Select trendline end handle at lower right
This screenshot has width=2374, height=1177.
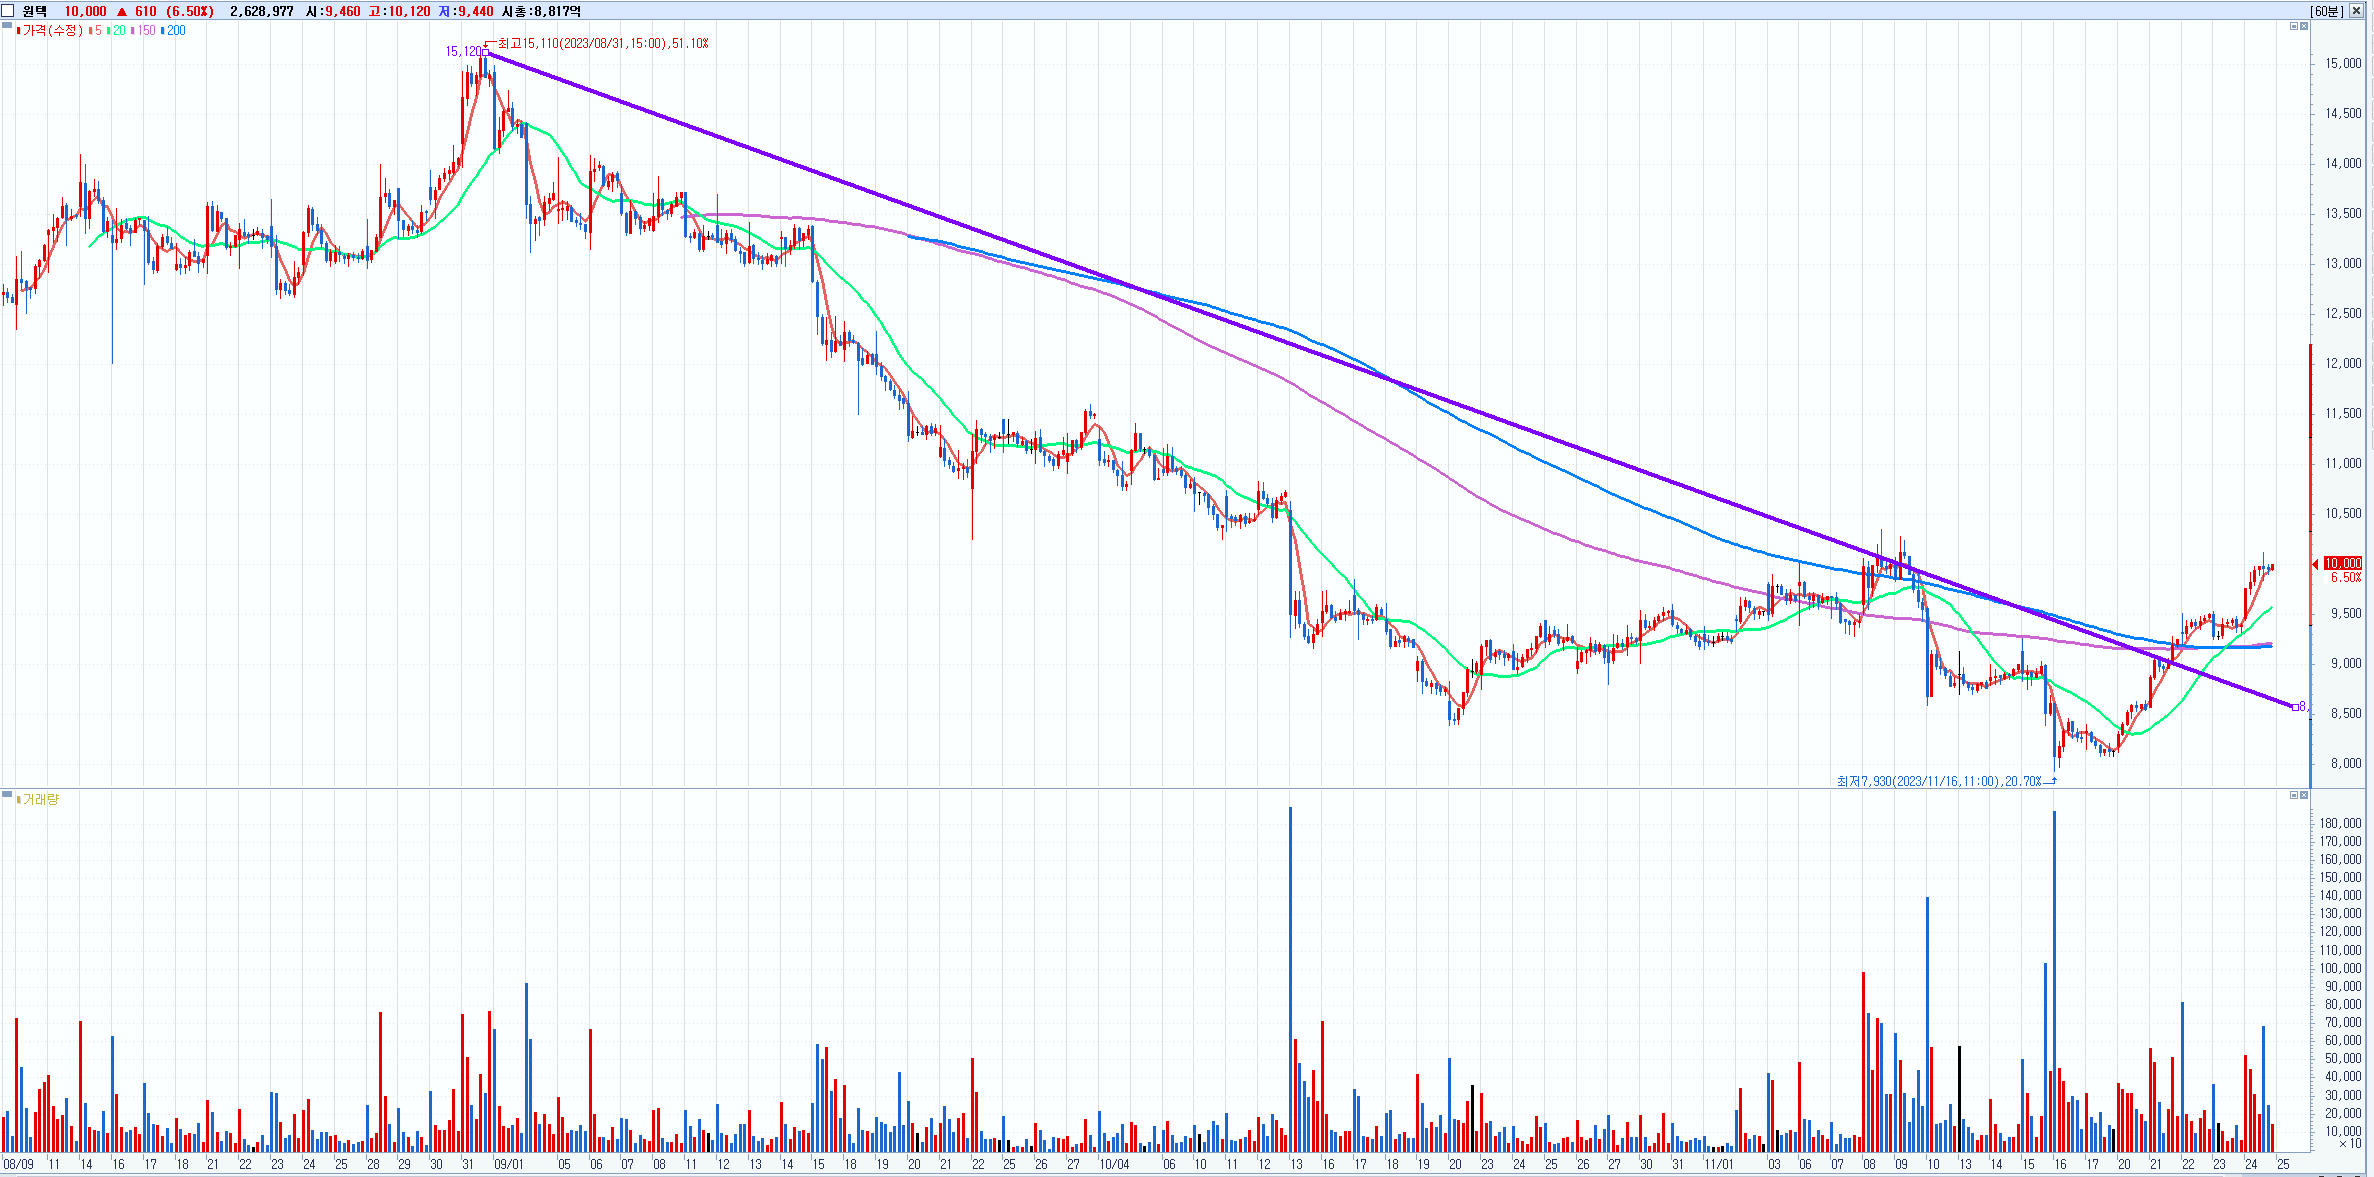[x=2295, y=708]
